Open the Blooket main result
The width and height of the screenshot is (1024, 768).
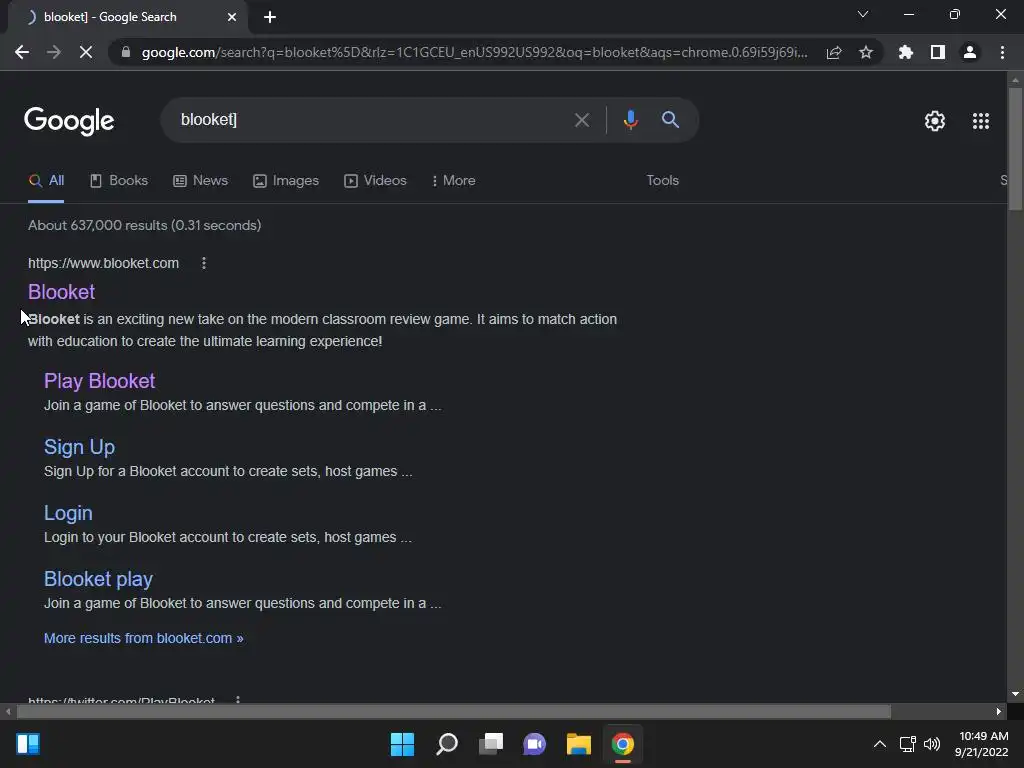61,292
